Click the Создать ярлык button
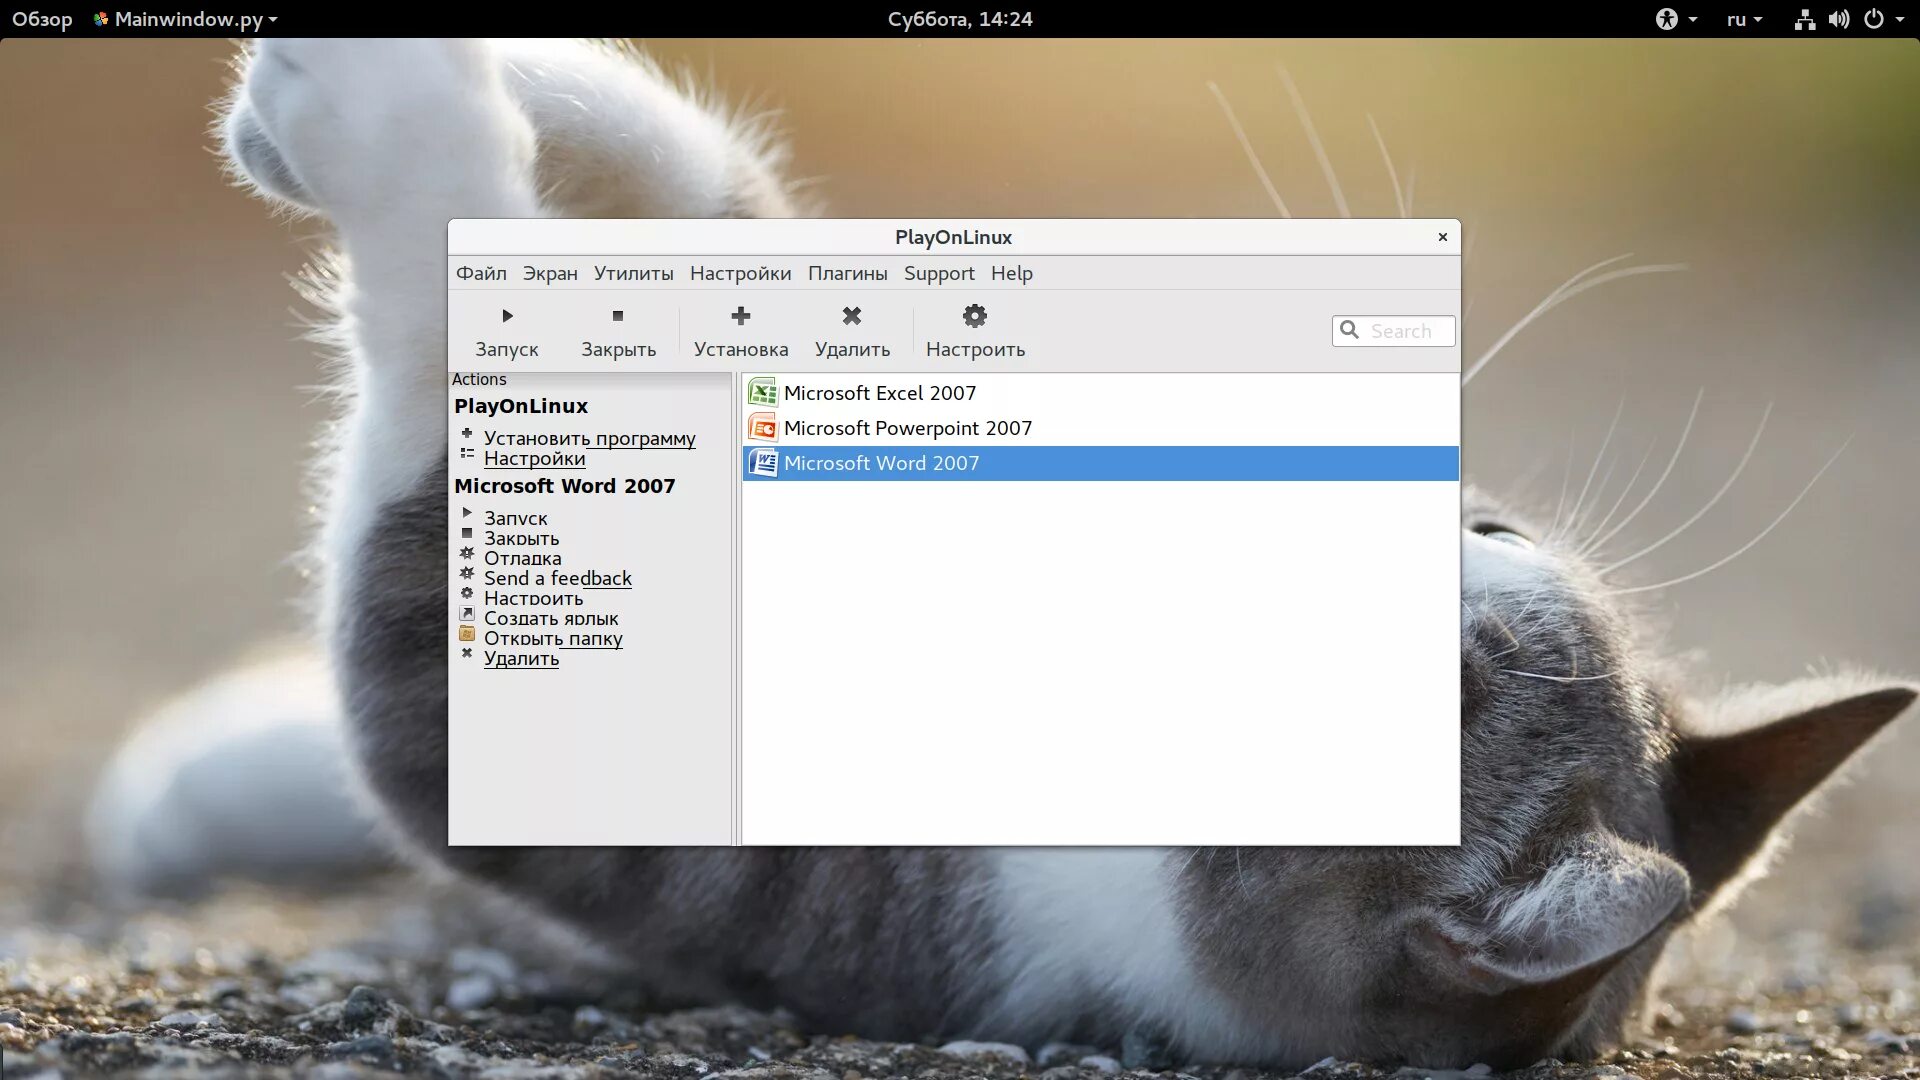Viewport: 1920px width, 1080px height. coord(550,617)
